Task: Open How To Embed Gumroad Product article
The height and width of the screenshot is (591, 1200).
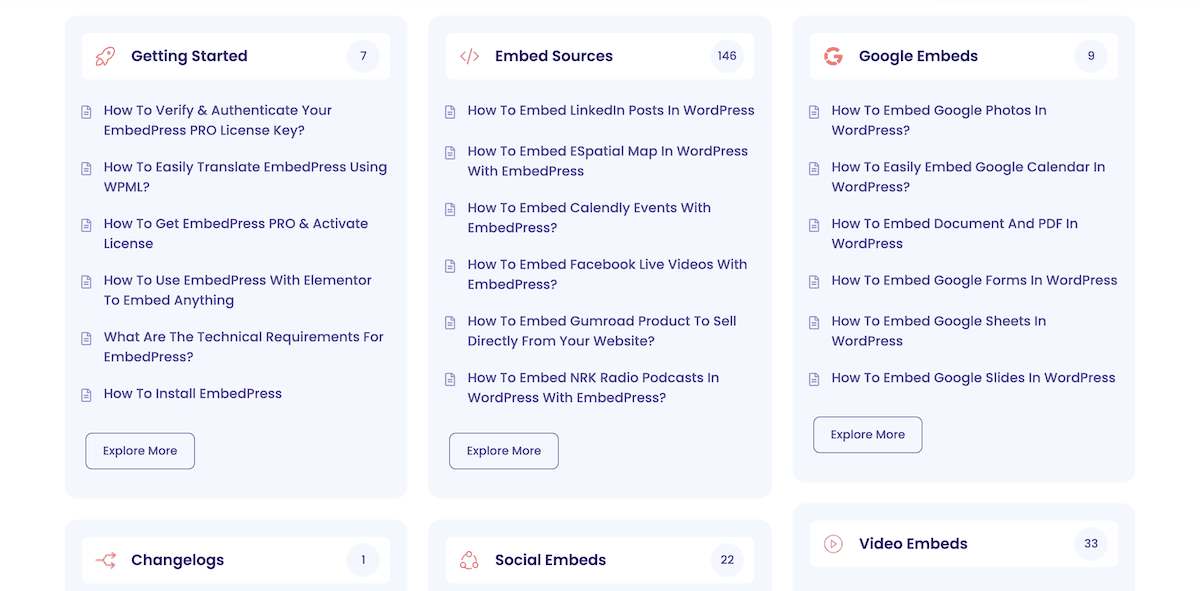Action: 602,331
